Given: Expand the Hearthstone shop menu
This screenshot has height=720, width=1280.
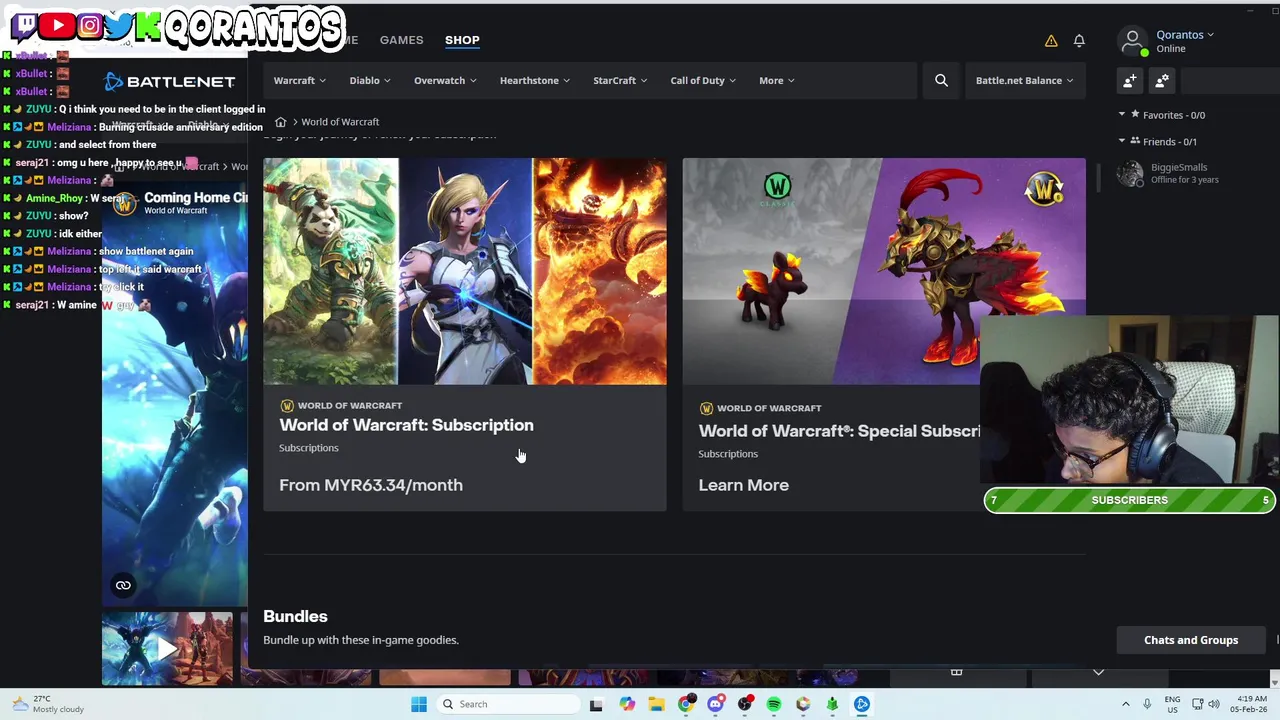Looking at the screenshot, I should 535,80.
